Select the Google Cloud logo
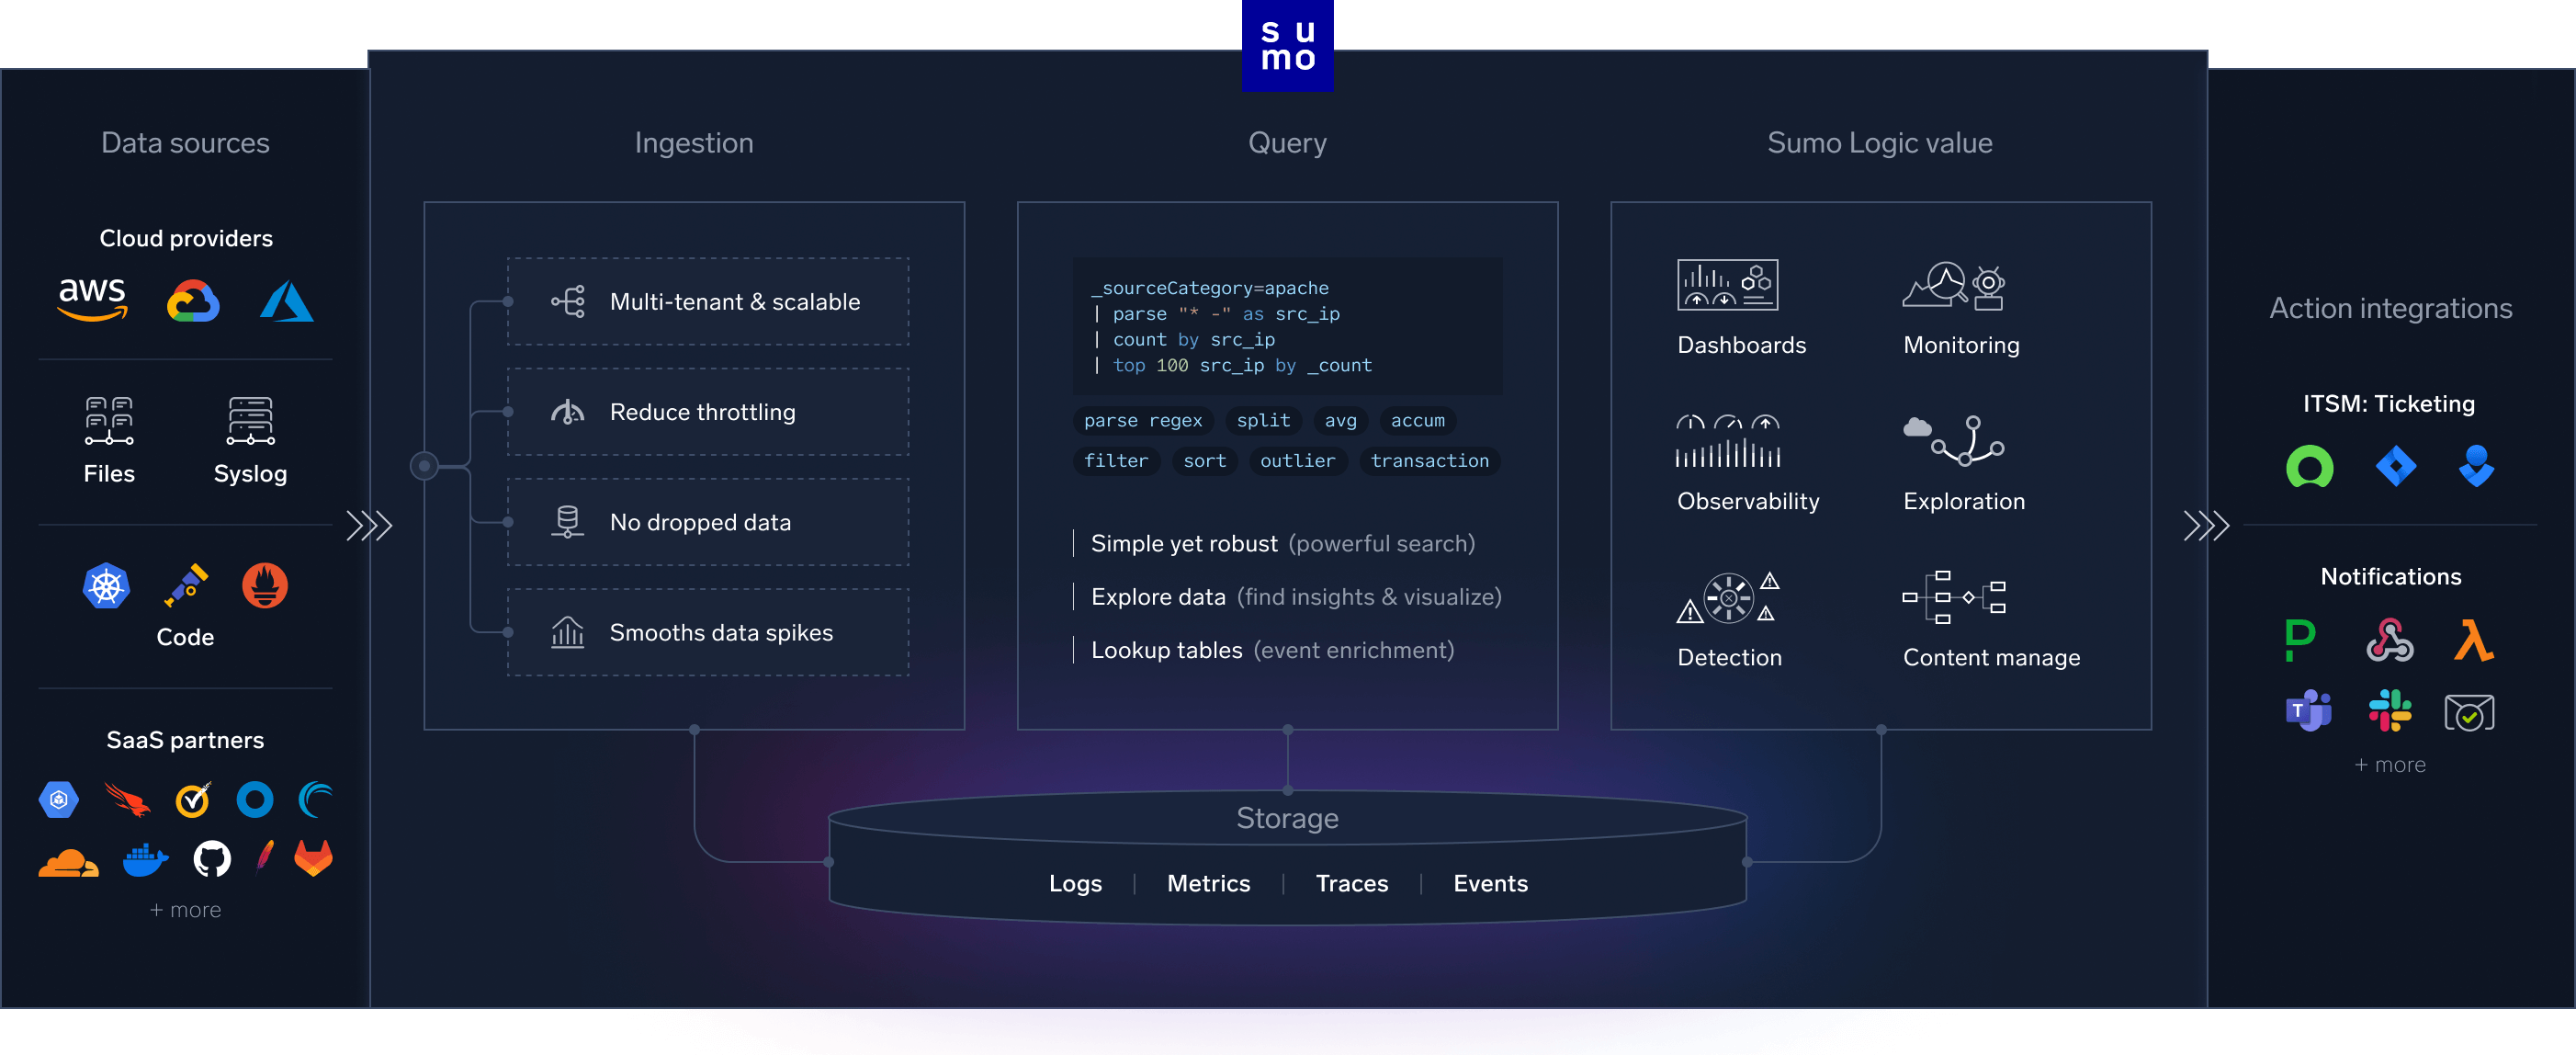Viewport: 2576px width, 1055px height. coord(193,301)
